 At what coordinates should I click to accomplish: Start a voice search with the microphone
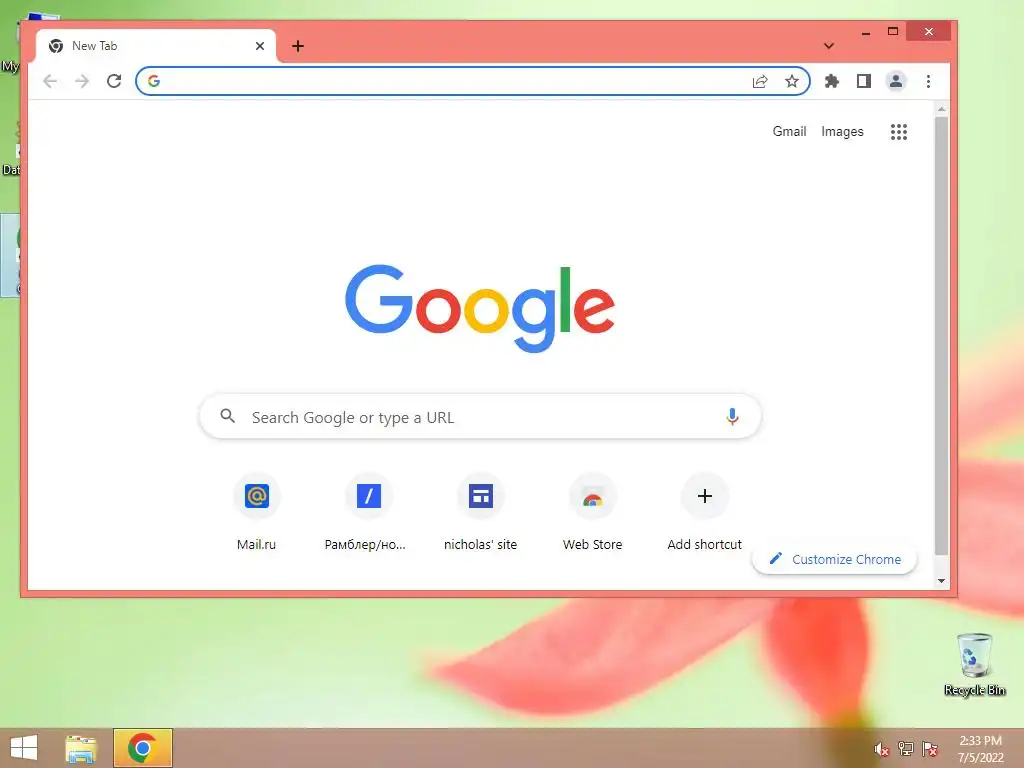pyautogui.click(x=732, y=417)
